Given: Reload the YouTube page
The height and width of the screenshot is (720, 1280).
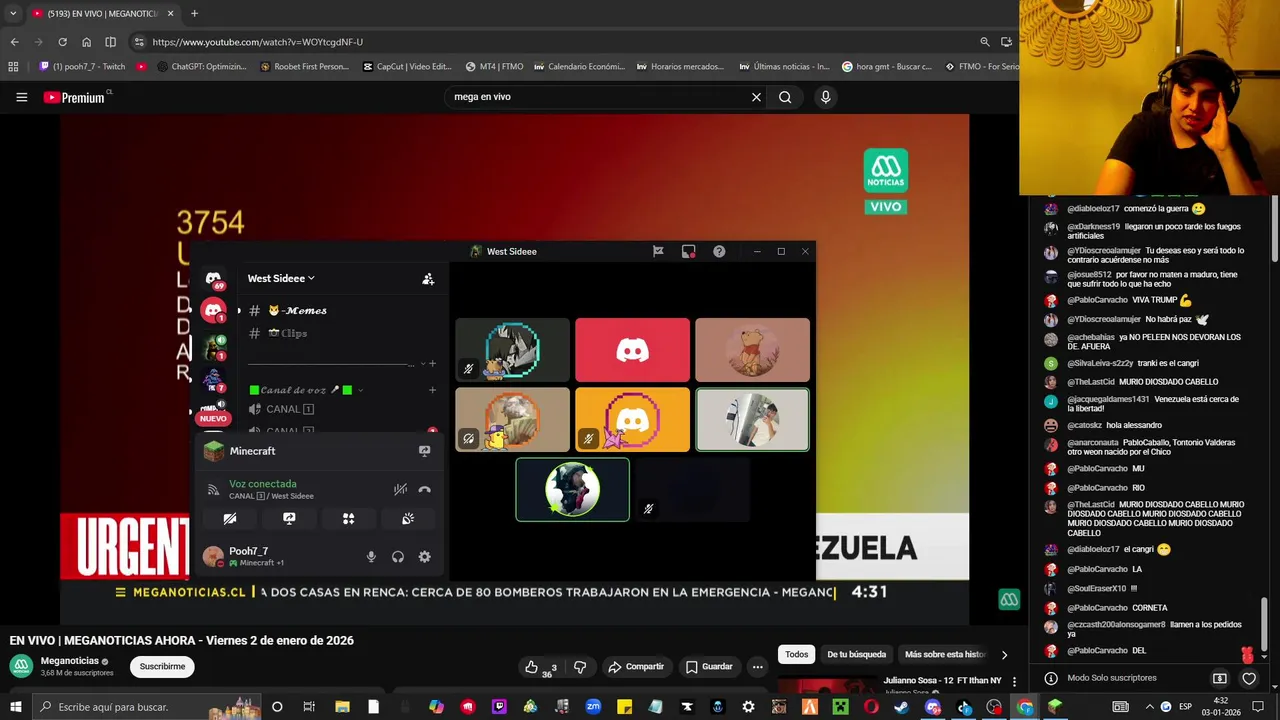Looking at the screenshot, I should [62, 42].
